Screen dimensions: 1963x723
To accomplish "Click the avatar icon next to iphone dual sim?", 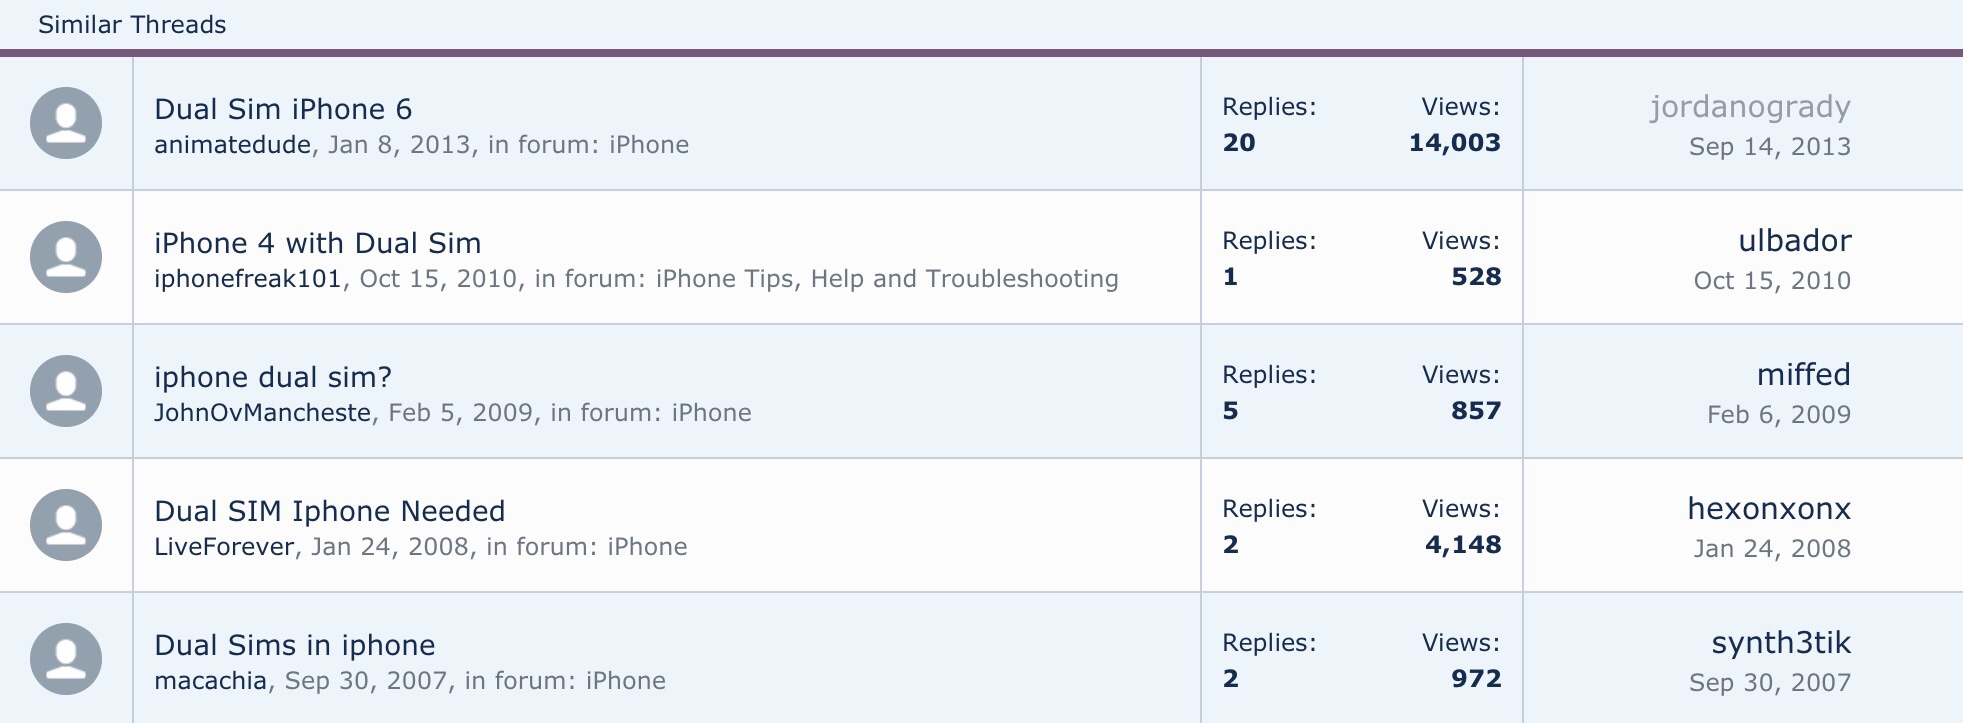I will (66, 391).
